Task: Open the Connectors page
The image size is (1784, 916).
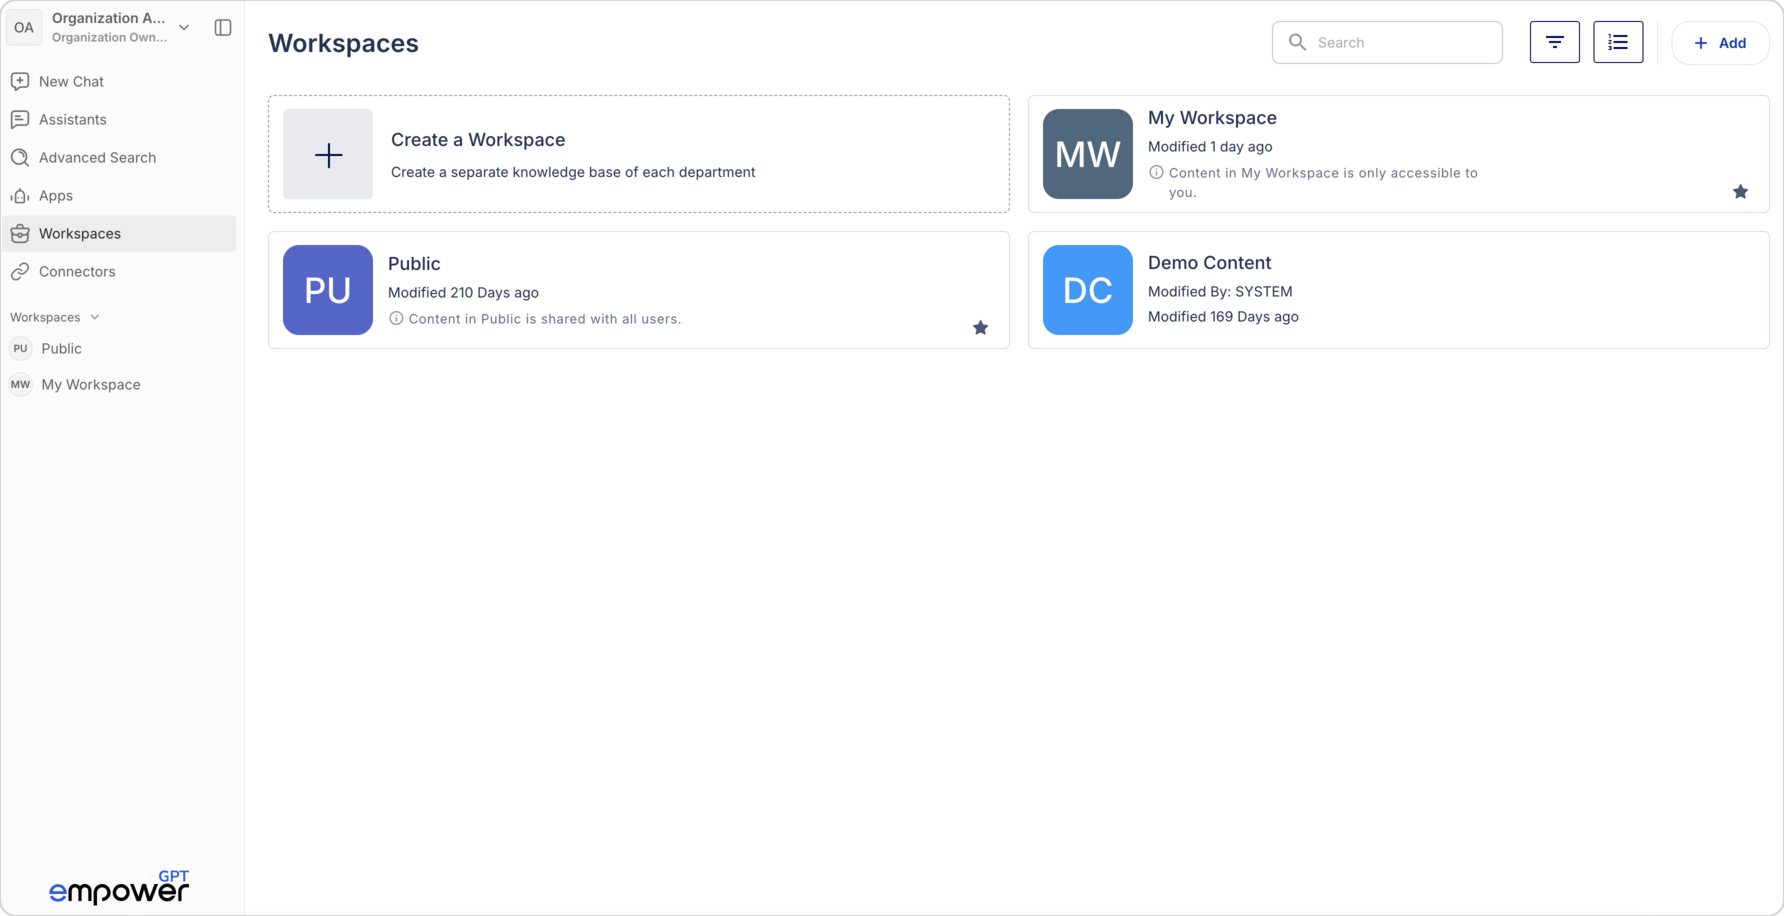Action: 77,272
